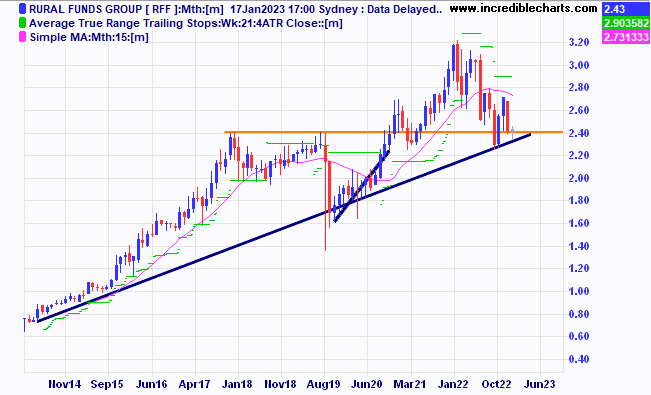651x395 pixels.
Task: Click the Jun23 date axis label
Action: (539, 384)
